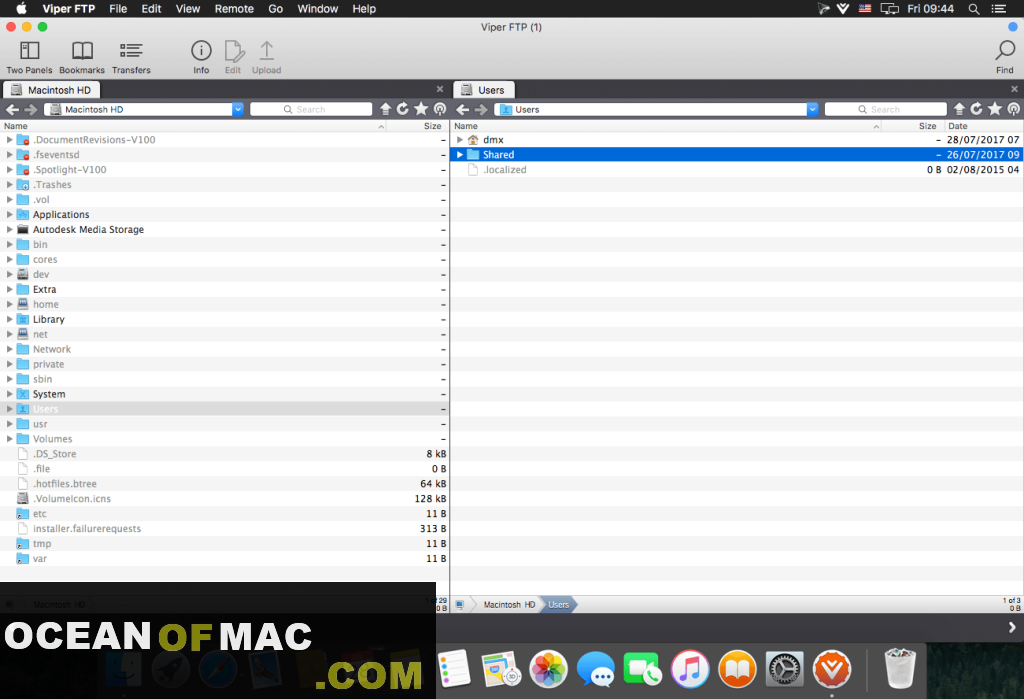
Task: Click the expand arrow at the bottom right
Action: coord(1012,627)
